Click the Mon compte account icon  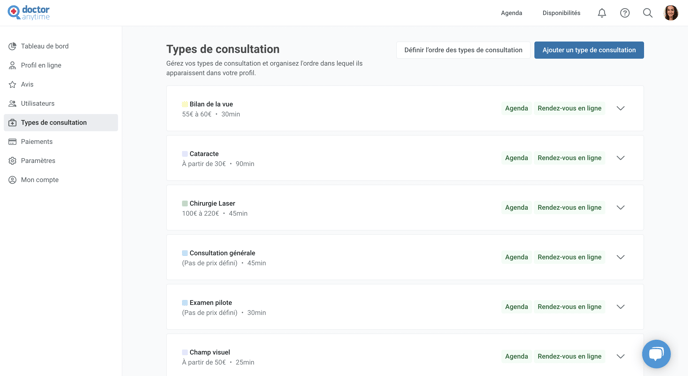click(12, 180)
